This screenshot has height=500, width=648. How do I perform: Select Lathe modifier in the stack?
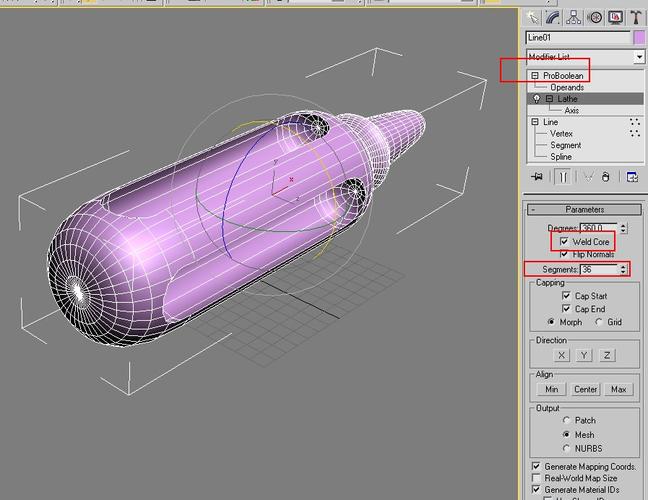567,99
